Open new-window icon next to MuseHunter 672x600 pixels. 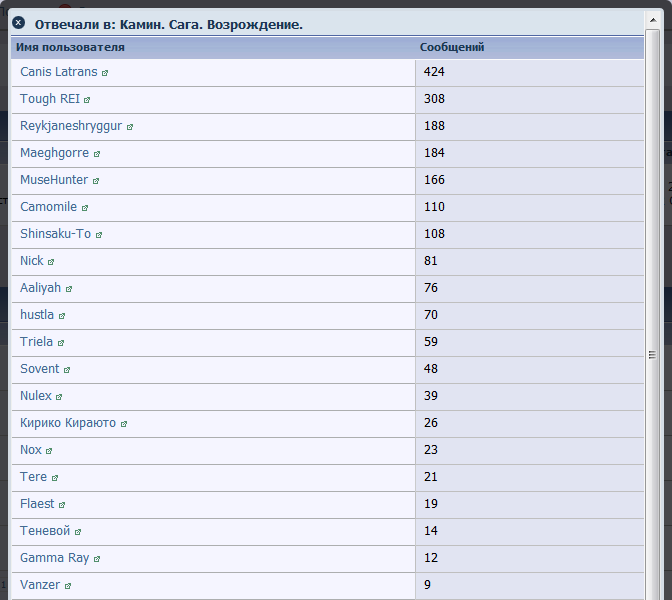96,181
